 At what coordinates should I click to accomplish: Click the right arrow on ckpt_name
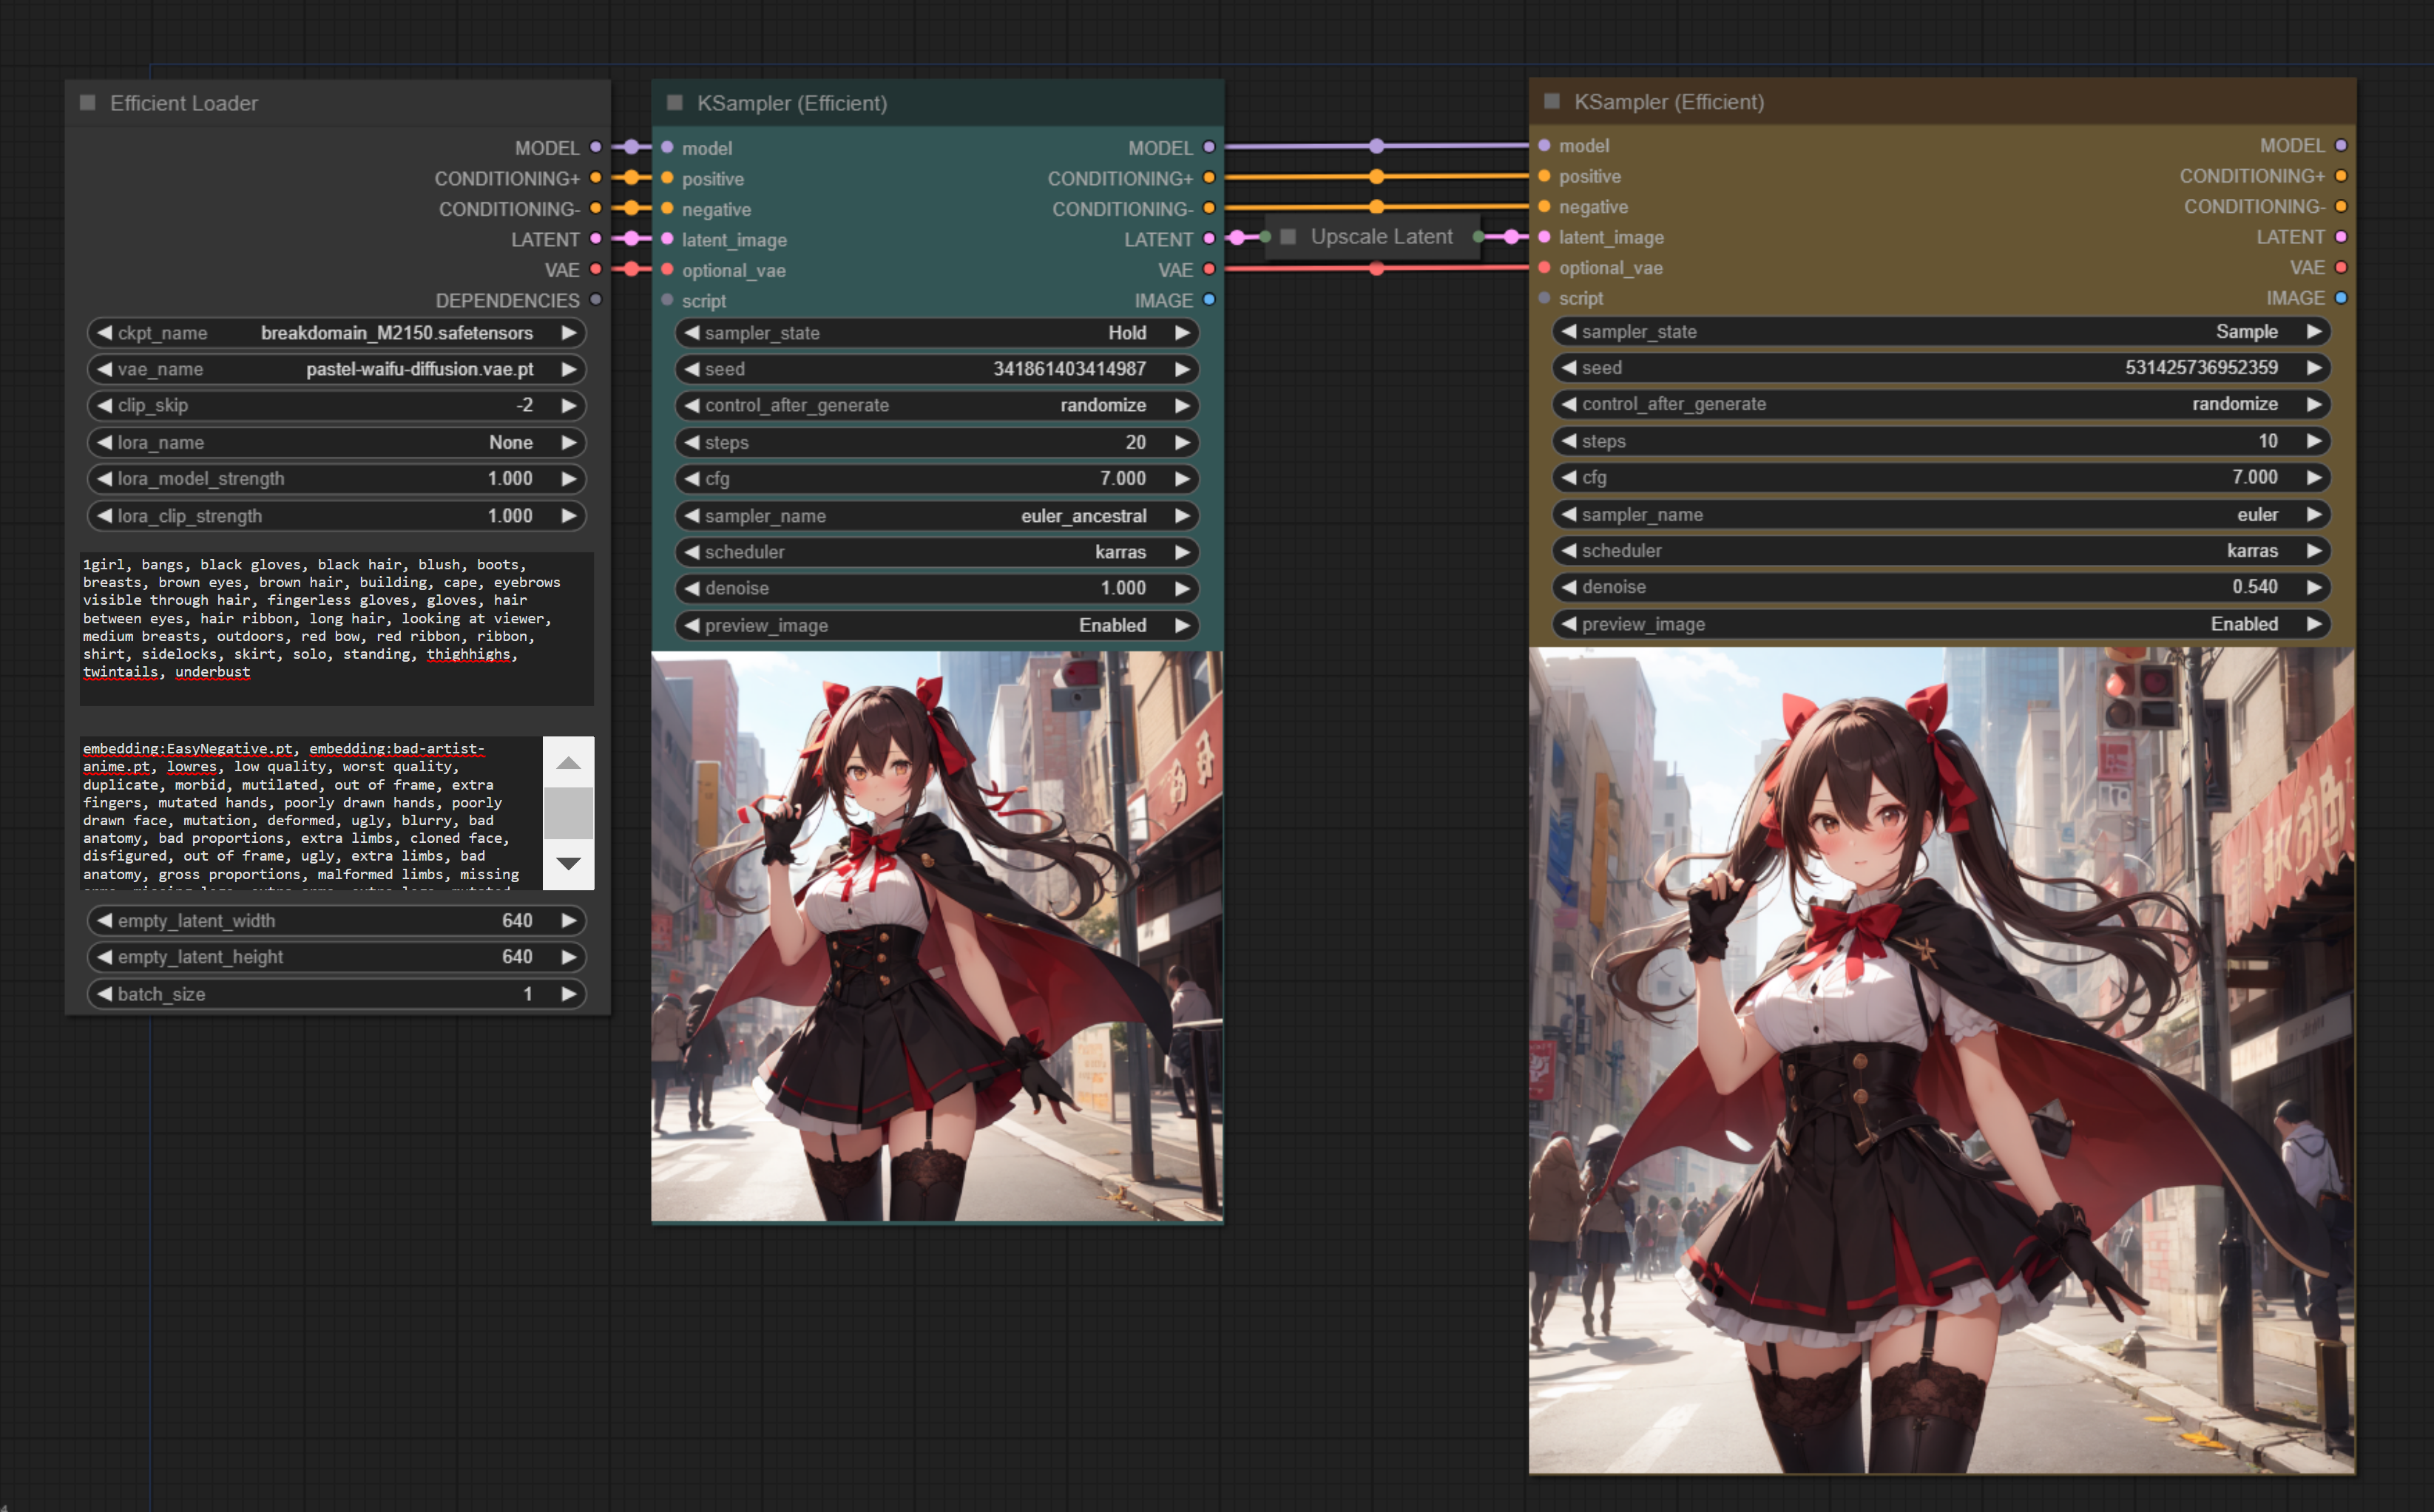pos(568,333)
